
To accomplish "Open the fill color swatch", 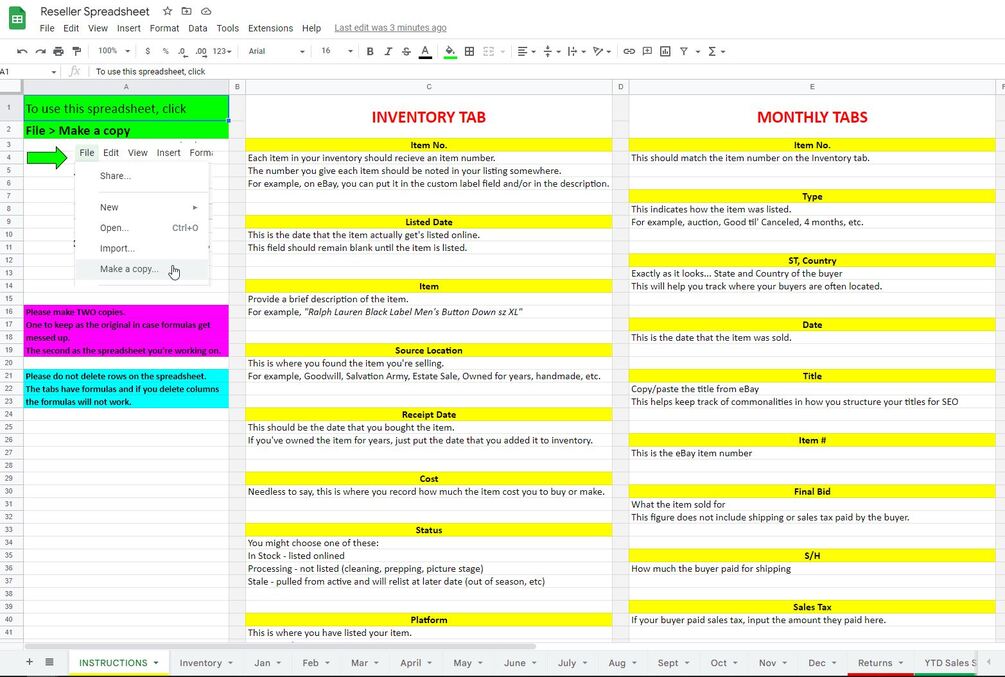I will point(449,51).
